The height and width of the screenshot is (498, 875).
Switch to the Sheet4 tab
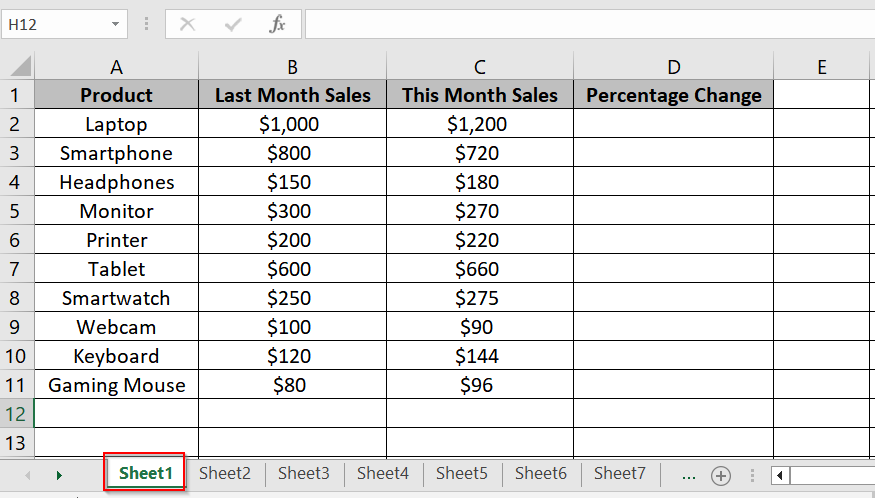[x=383, y=473]
